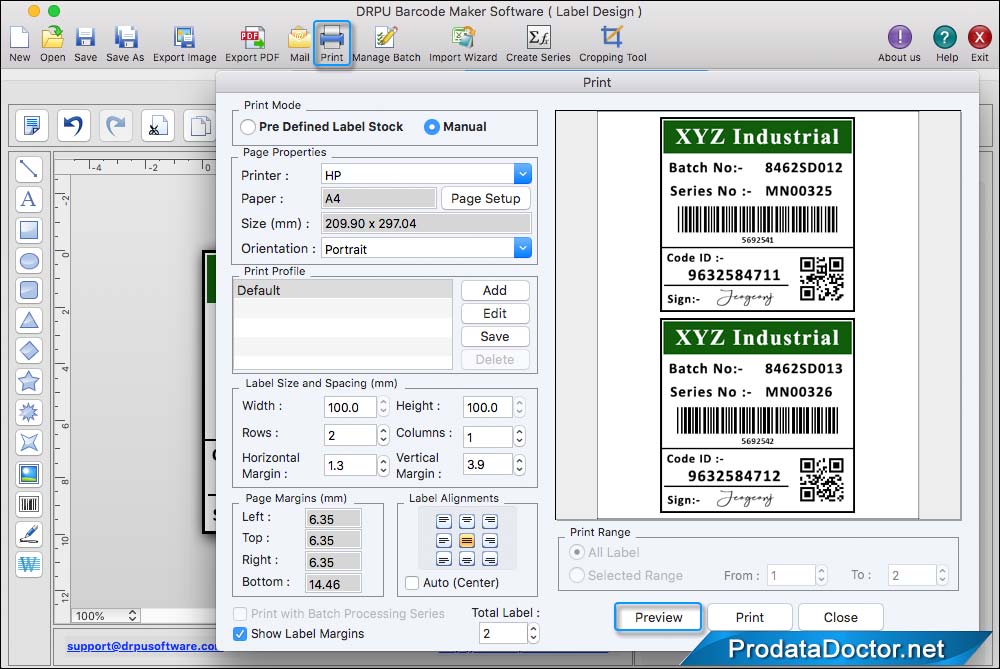1000x669 pixels.
Task: Click the Redo arrow icon
Action: tap(115, 125)
